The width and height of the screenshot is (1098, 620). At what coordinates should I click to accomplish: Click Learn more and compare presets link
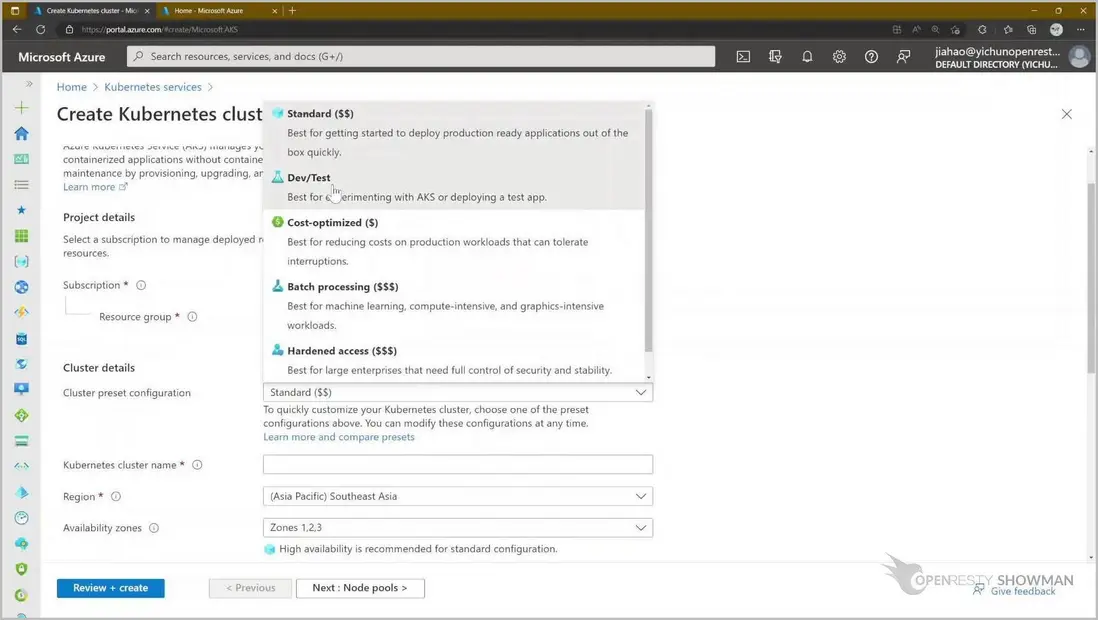[x=339, y=437]
